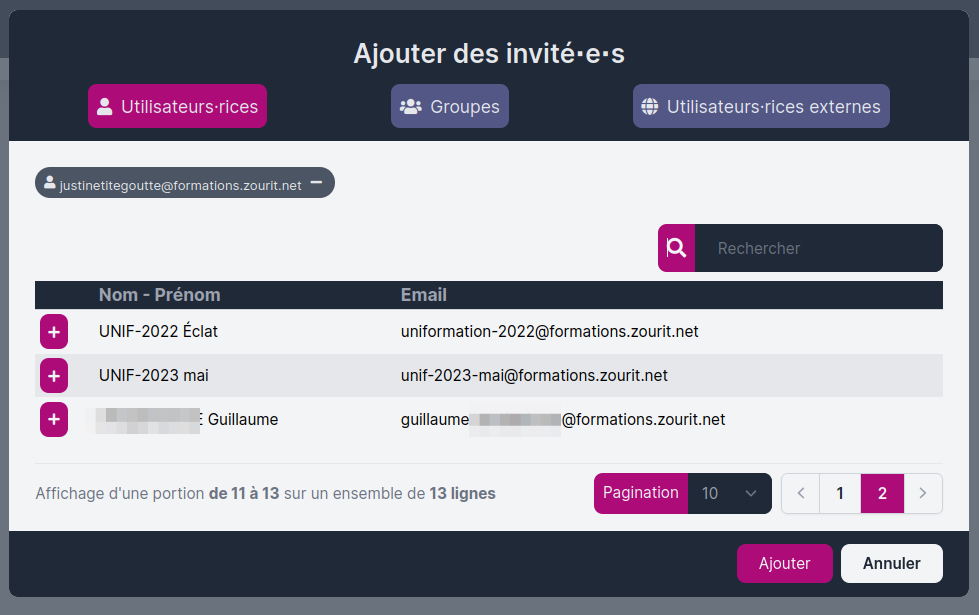Cancel with the Annuler button
The height and width of the screenshot is (615, 979).
tap(891, 563)
